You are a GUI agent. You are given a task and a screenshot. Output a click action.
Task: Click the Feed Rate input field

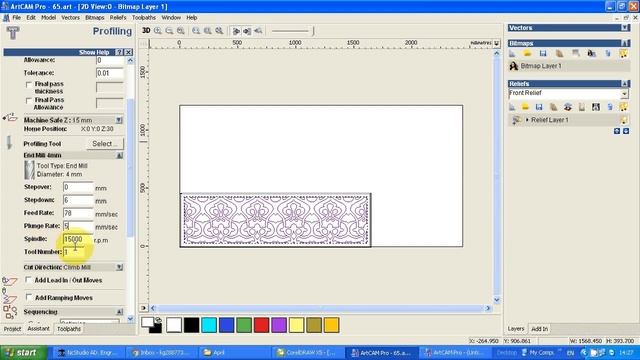click(x=78, y=213)
